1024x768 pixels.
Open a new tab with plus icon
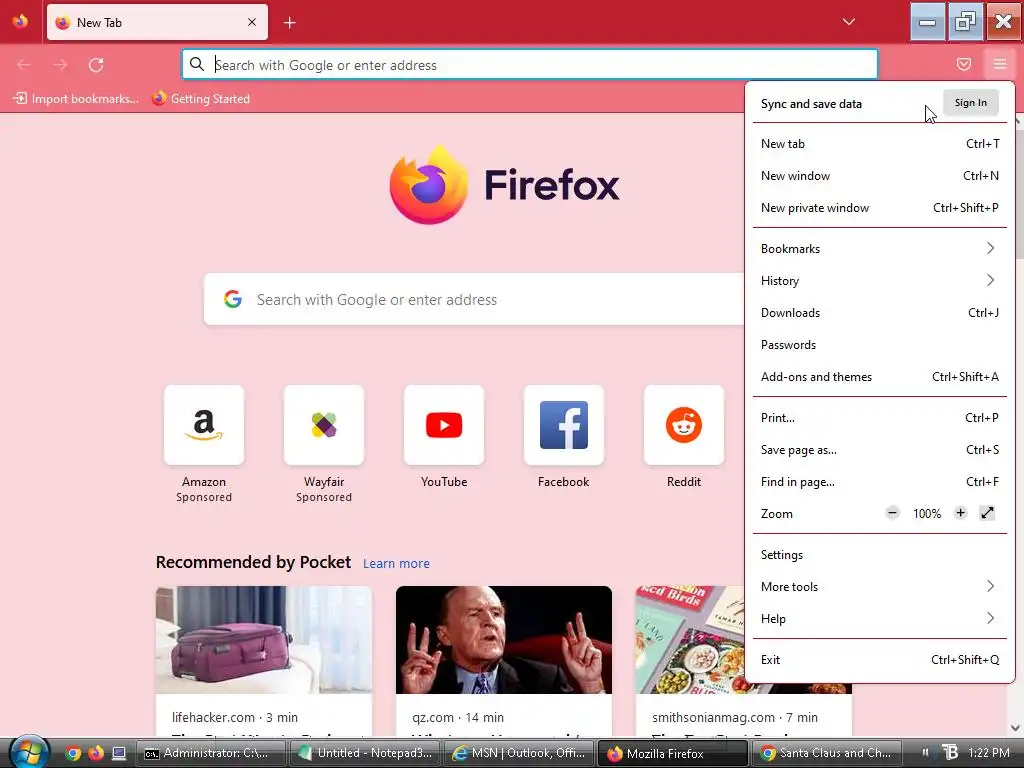pos(289,23)
